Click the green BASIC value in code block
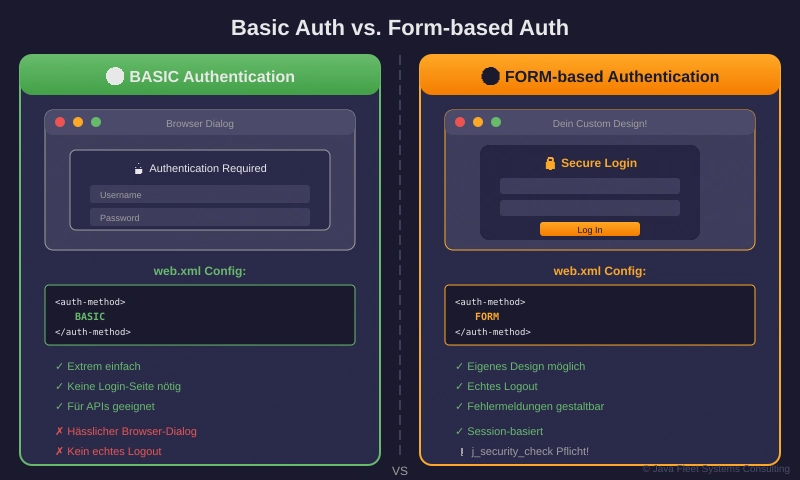This screenshot has height=480, width=800. point(90,316)
